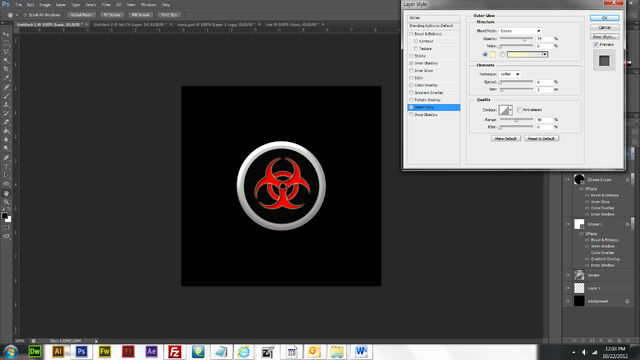Select the Zoom tool in the toolbox
The height and width of the screenshot is (360, 640).
(6, 202)
